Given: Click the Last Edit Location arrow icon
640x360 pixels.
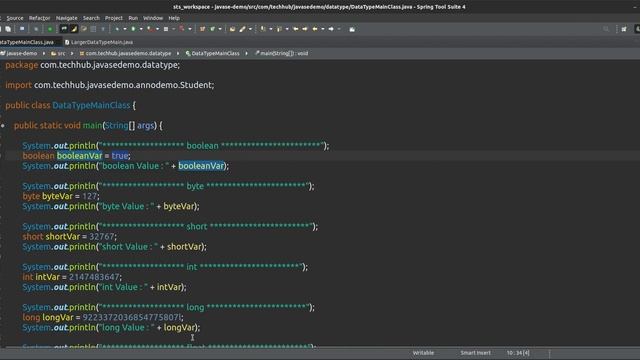Looking at the screenshot, I should point(296,29).
